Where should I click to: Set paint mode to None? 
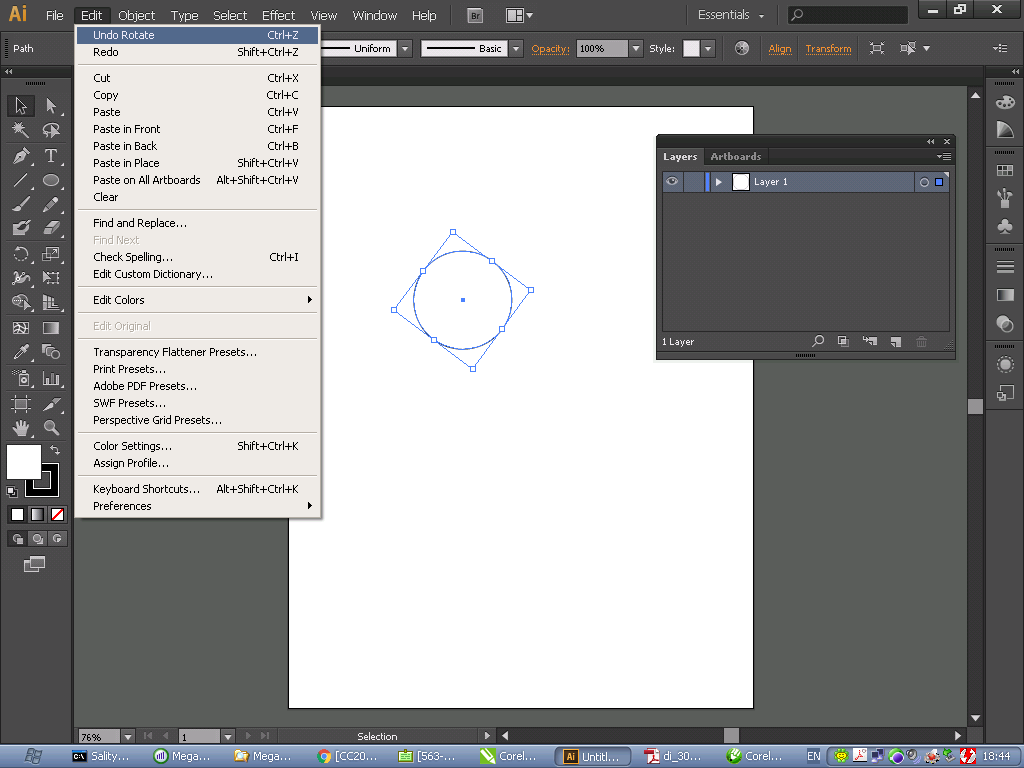click(x=57, y=515)
